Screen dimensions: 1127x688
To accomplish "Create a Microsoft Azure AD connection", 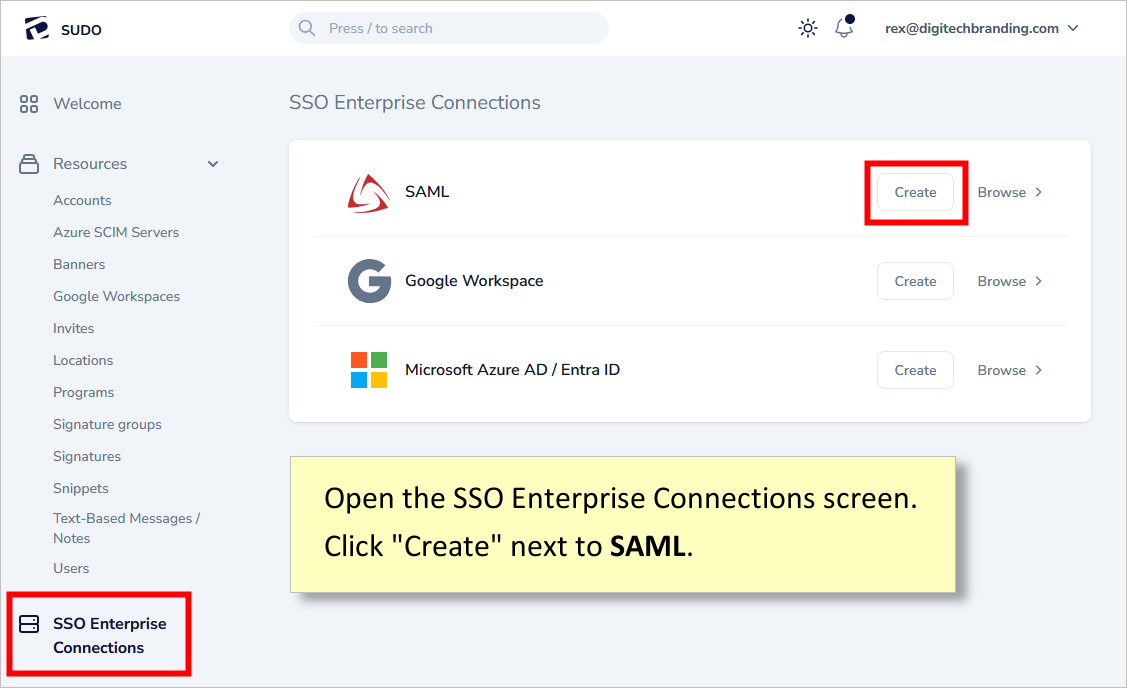I will (x=915, y=370).
